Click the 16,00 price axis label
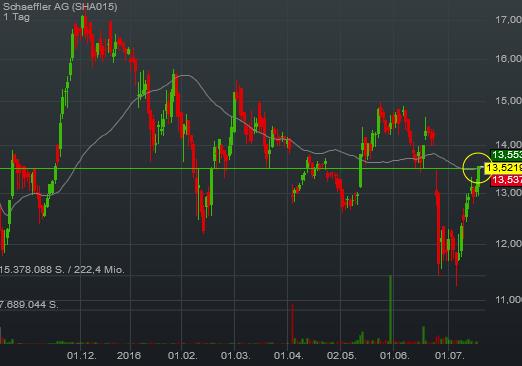 [508, 59]
